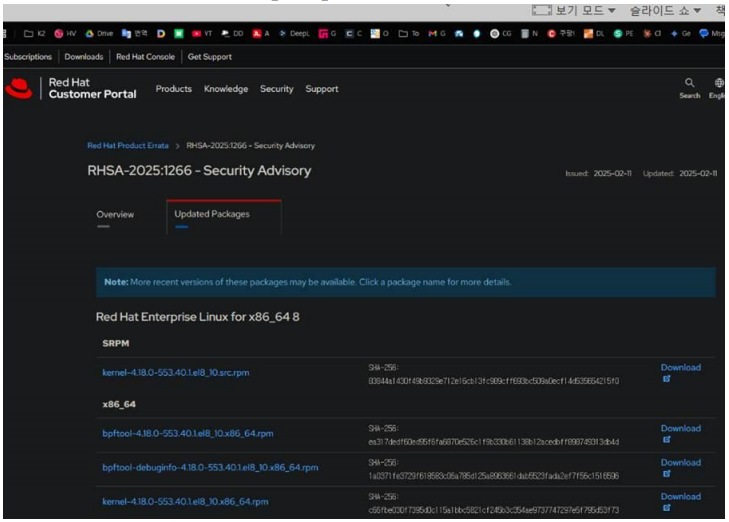The image size is (729, 522).
Task: Open the 쿠팡 bookmark
Action: point(561,33)
